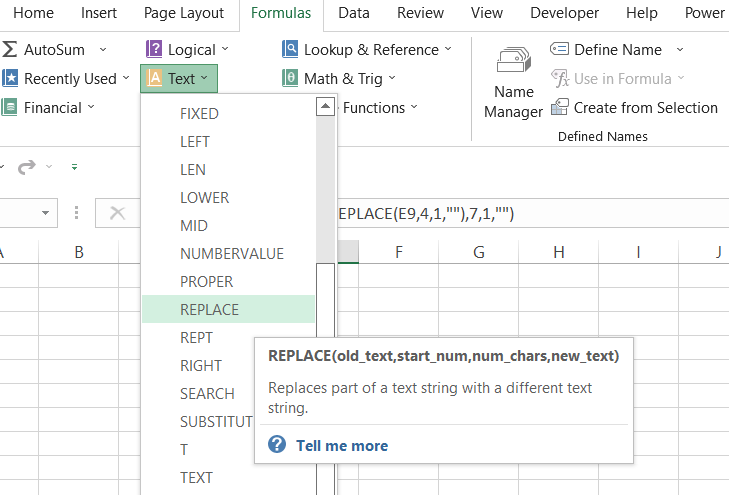Viewport: 729px width, 495px height.
Task: Click the Logical functions icon
Action: point(154,49)
